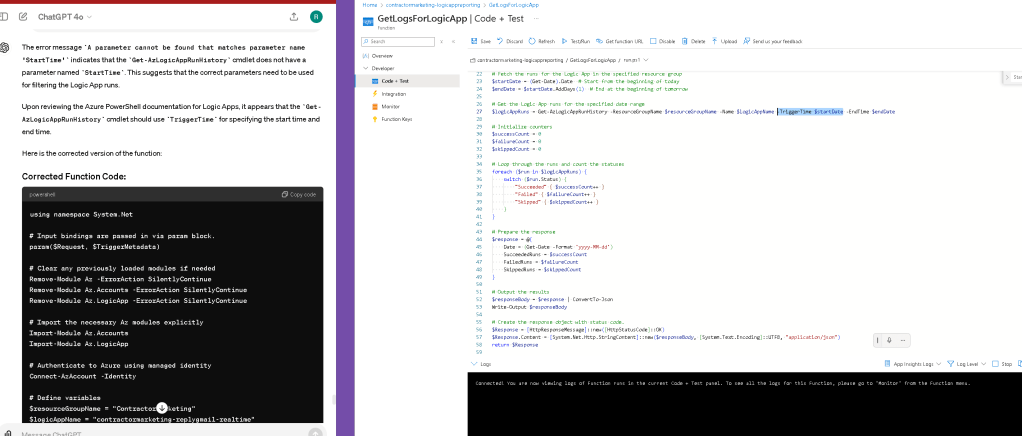This screenshot has width=1022, height=436.
Task: Click the drag handle between ChatGPT and Azure windows
Action: pos(334,400)
